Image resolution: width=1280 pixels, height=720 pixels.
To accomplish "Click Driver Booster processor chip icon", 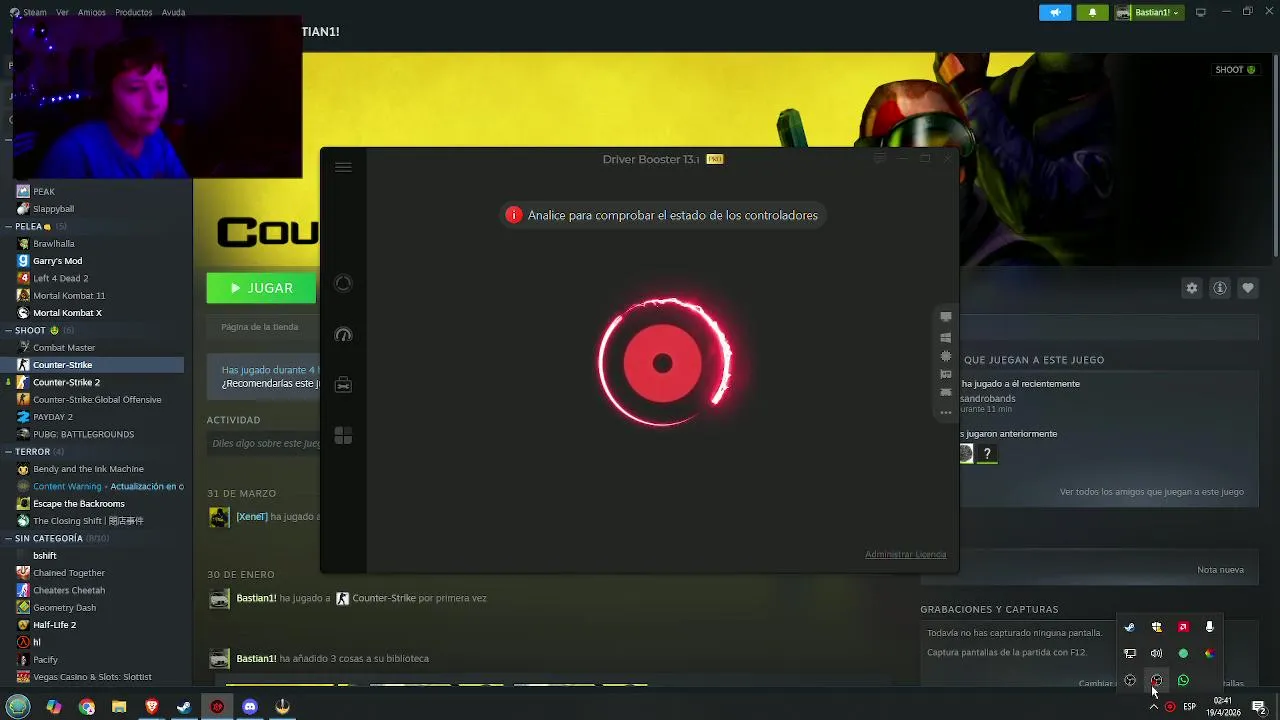I will click(x=946, y=356).
